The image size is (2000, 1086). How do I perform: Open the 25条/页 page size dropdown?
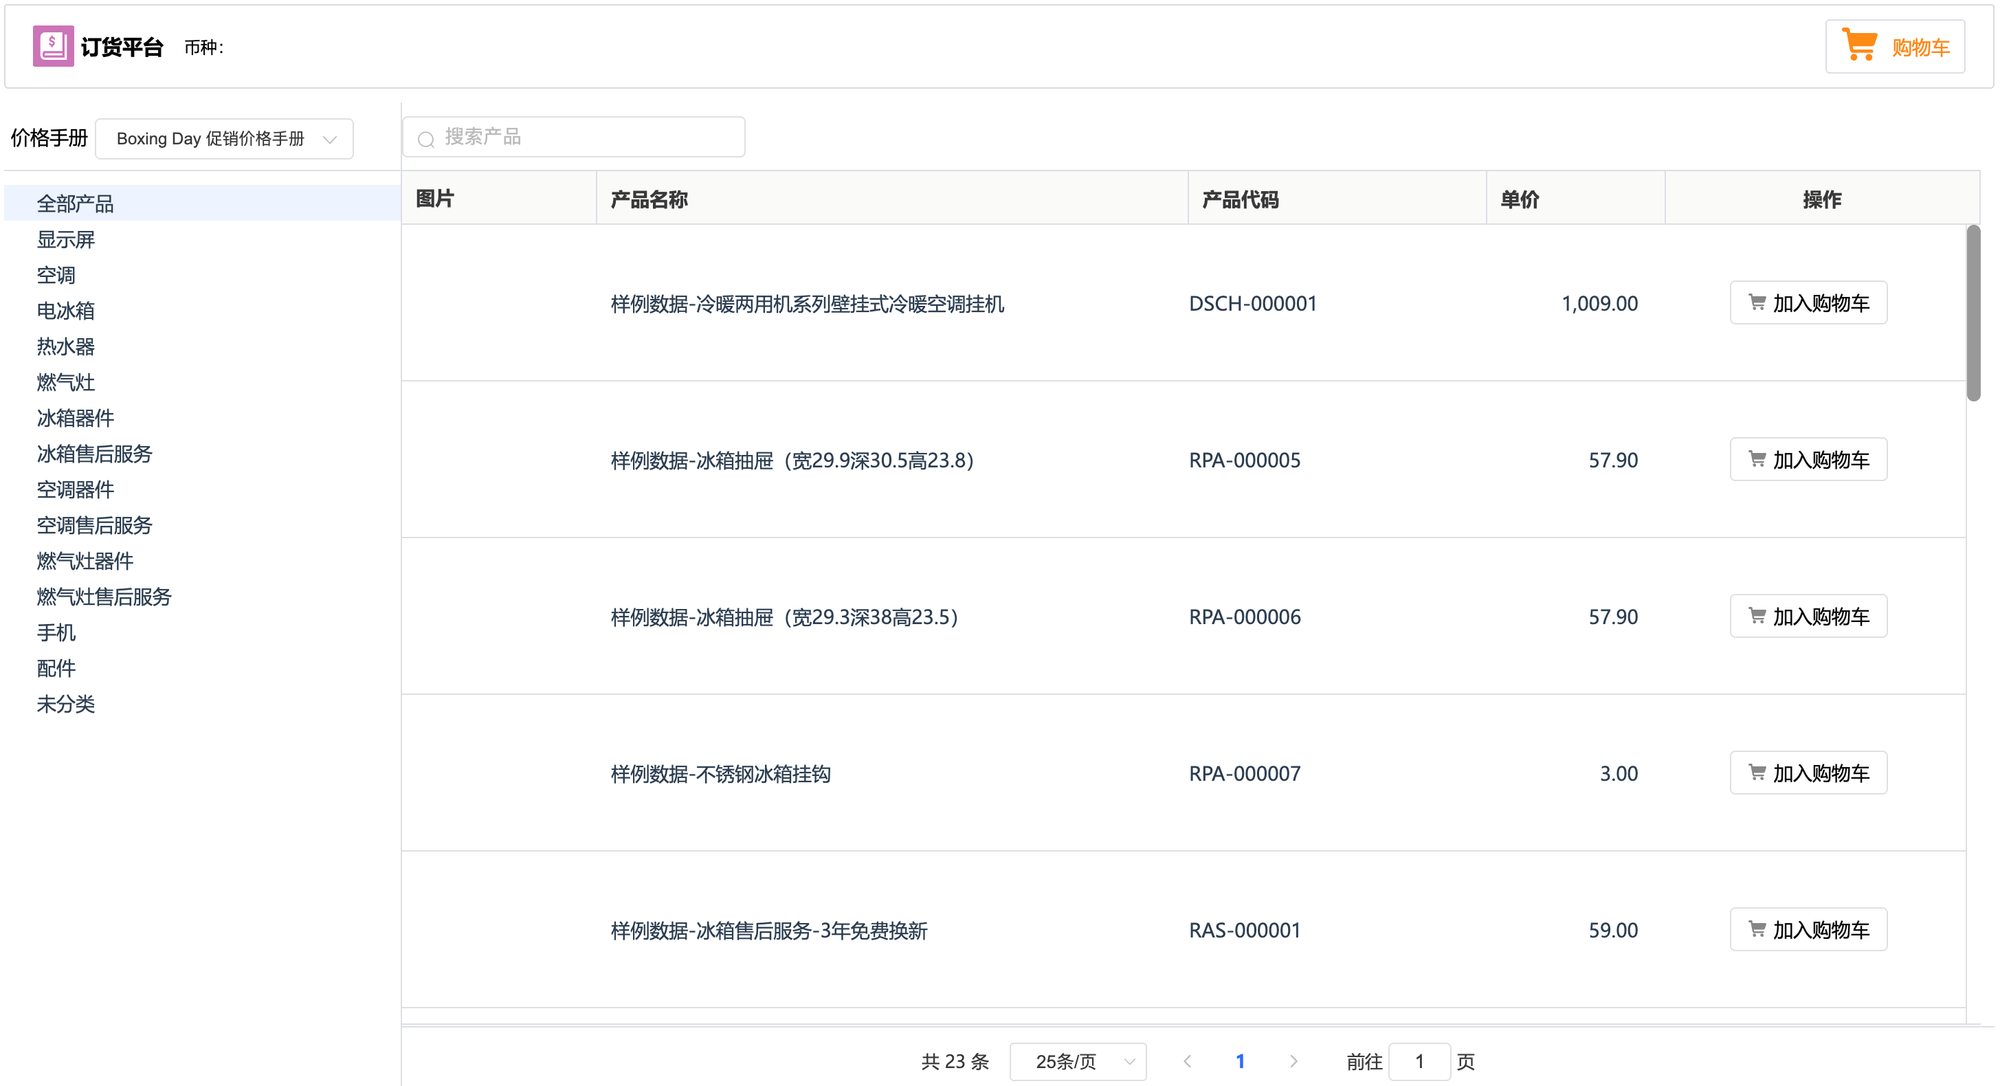click(x=1078, y=1061)
